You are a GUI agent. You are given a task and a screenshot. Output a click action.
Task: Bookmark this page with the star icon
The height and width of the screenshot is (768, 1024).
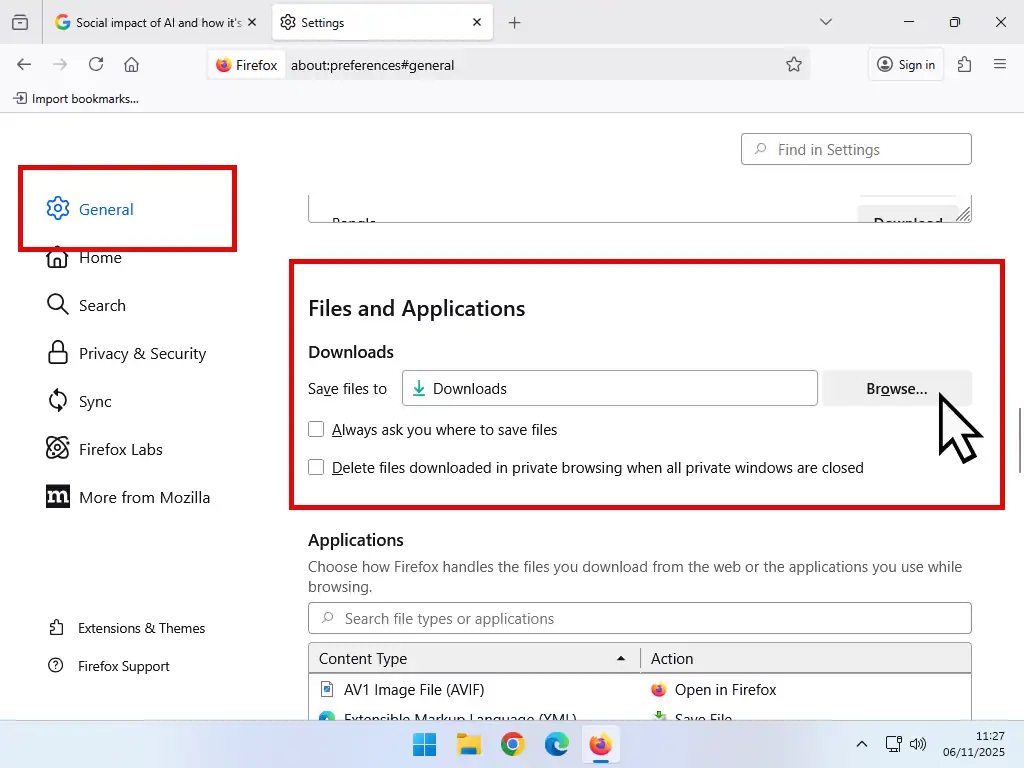pyautogui.click(x=794, y=64)
